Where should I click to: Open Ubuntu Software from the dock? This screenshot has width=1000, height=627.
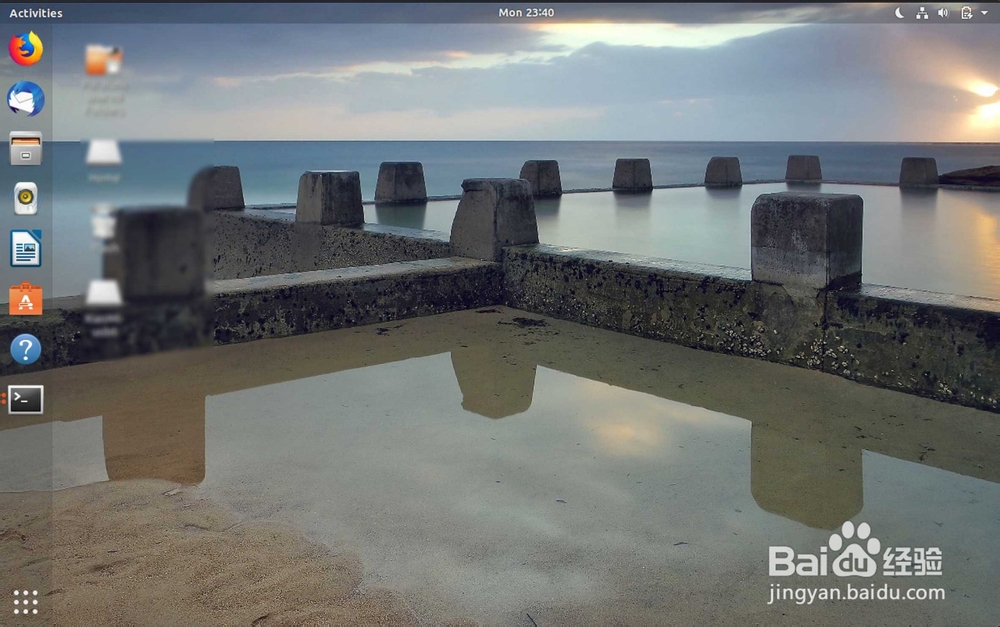click(x=26, y=299)
